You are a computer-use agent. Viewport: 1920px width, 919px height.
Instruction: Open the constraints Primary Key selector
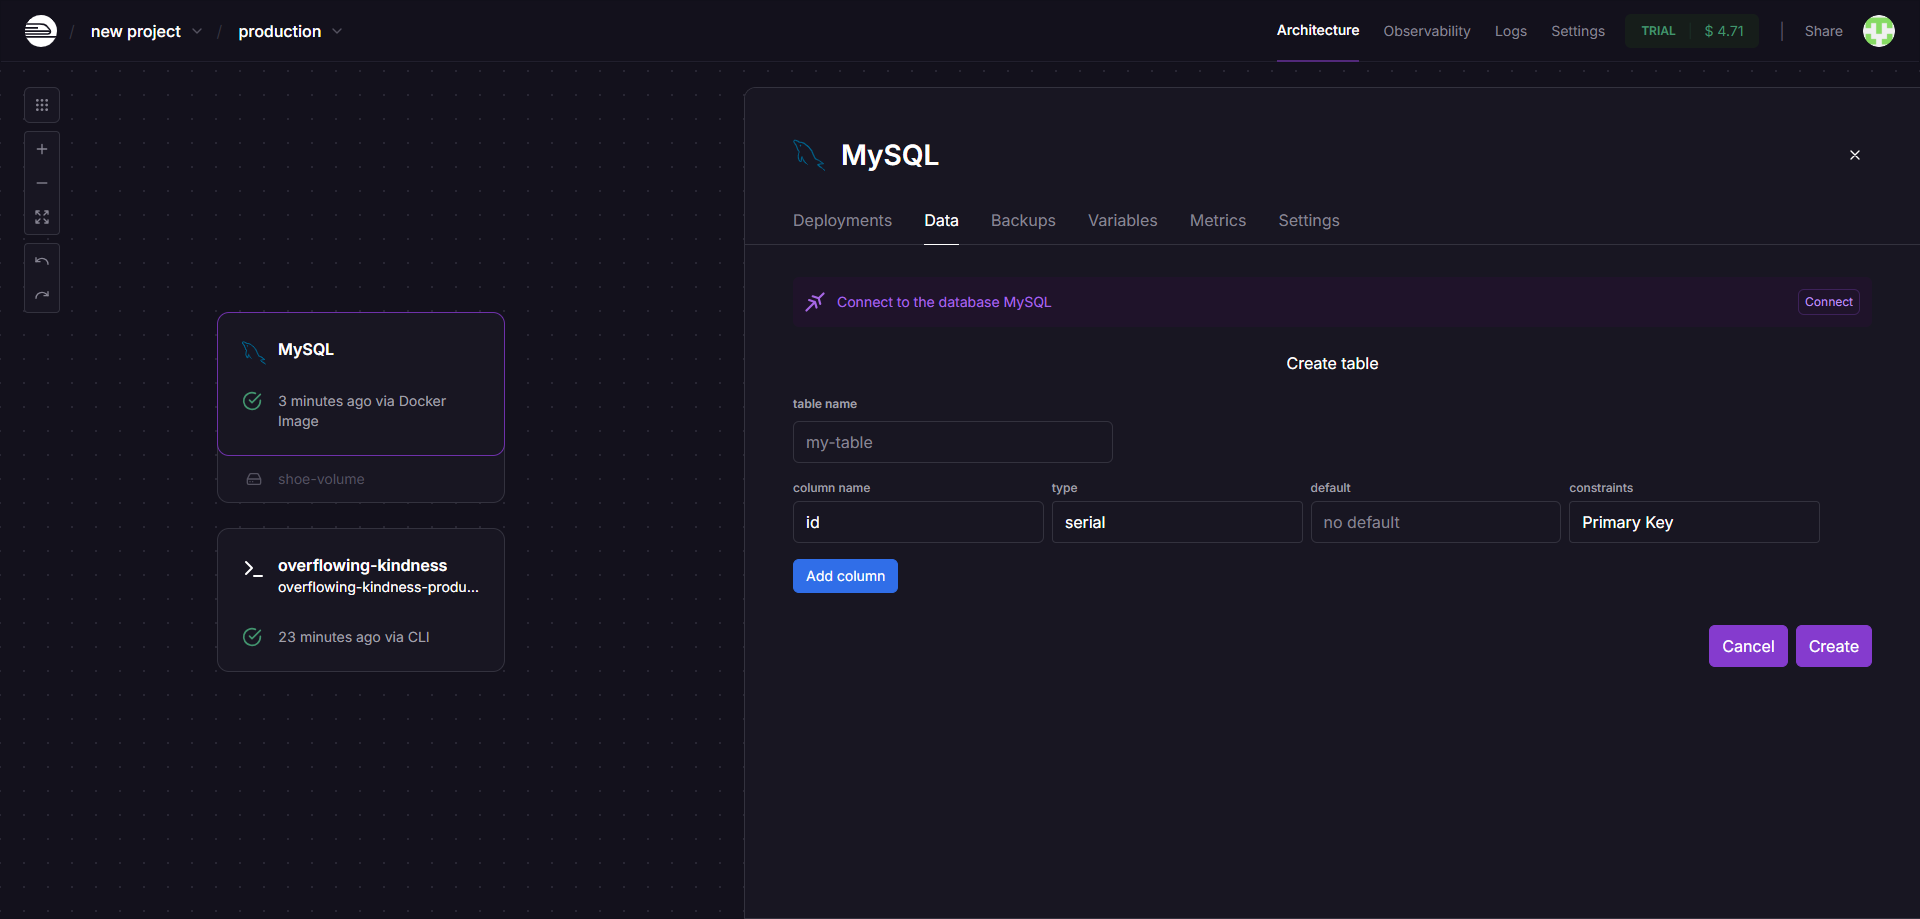(1694, 522)
